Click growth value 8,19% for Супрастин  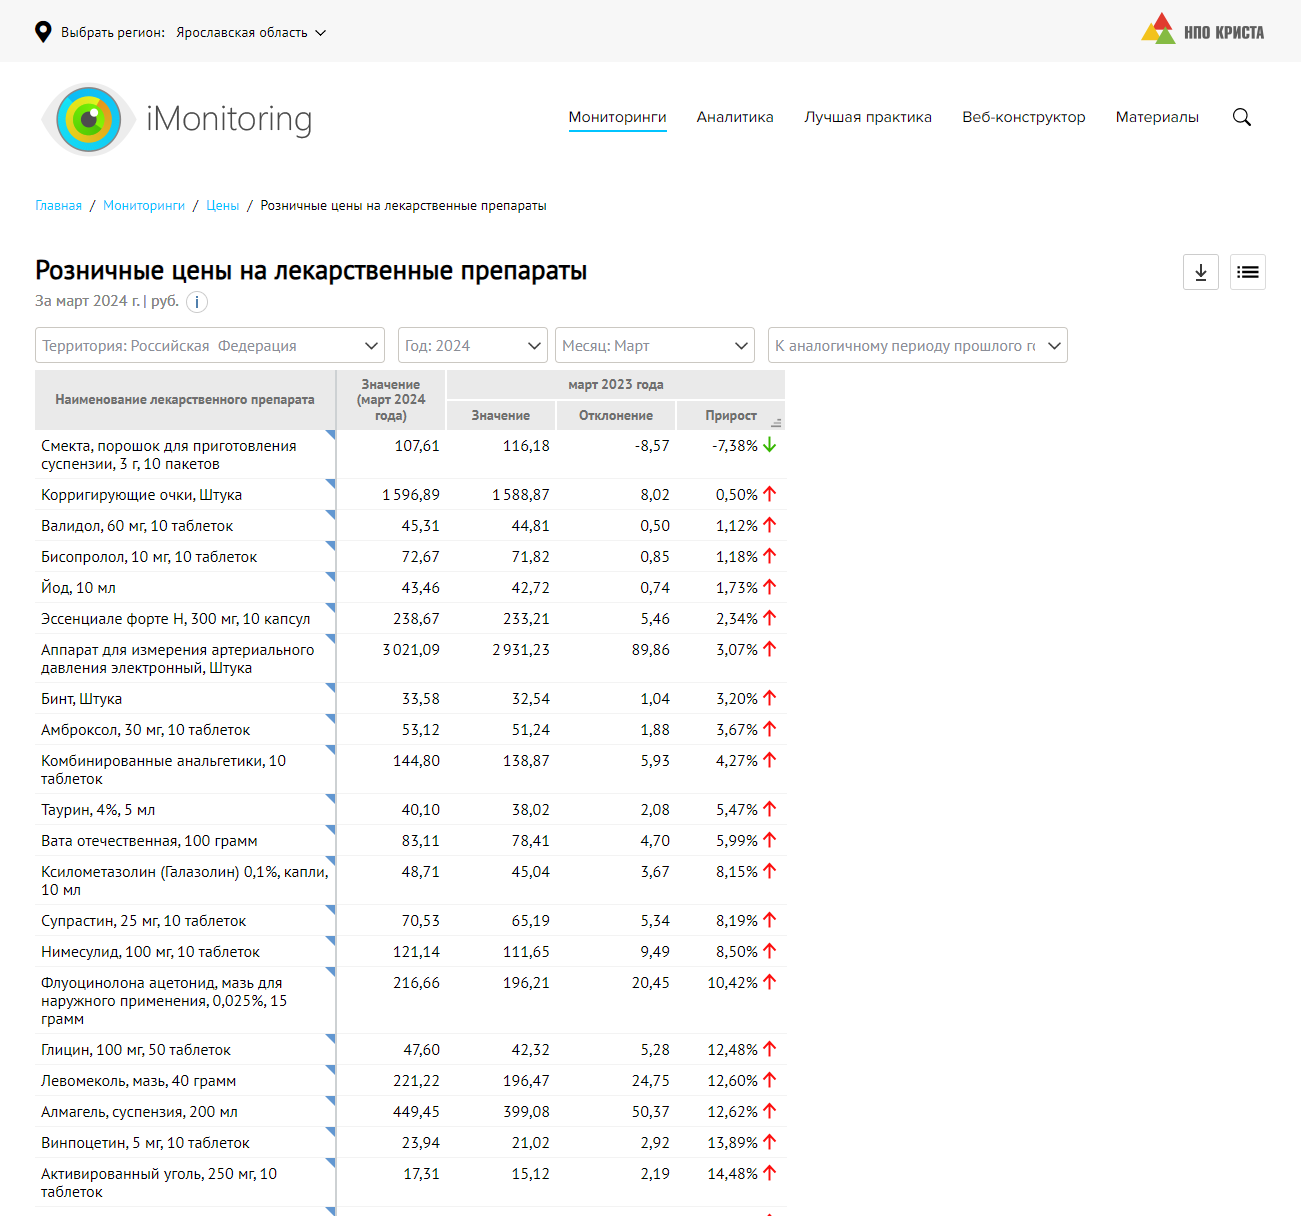coord(737,921)
